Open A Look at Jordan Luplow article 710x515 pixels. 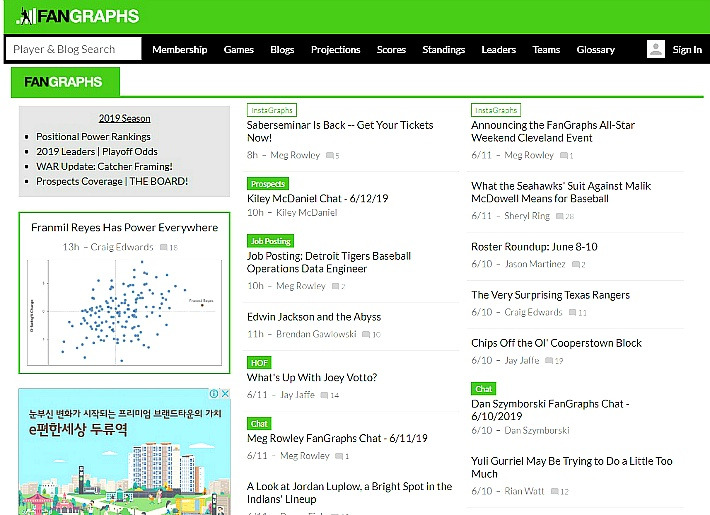(349, 493)
